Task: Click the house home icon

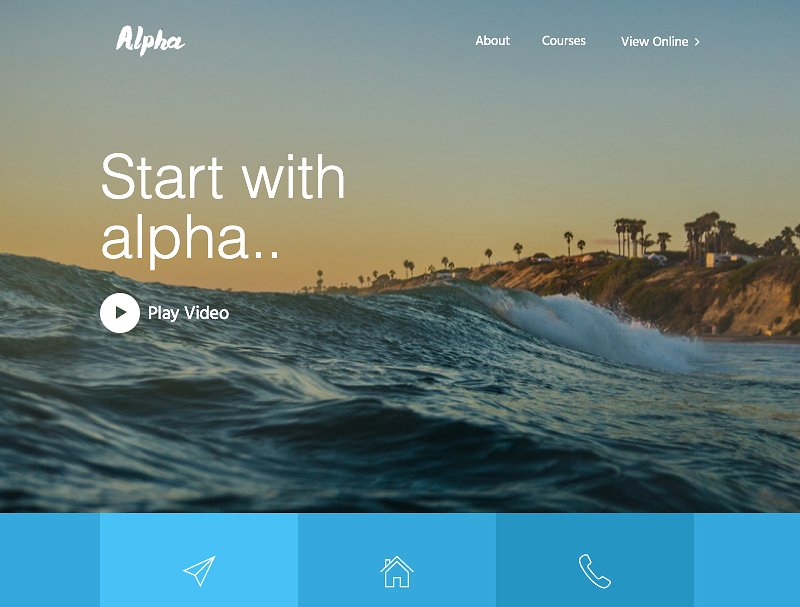Action: tap(397, 572)
